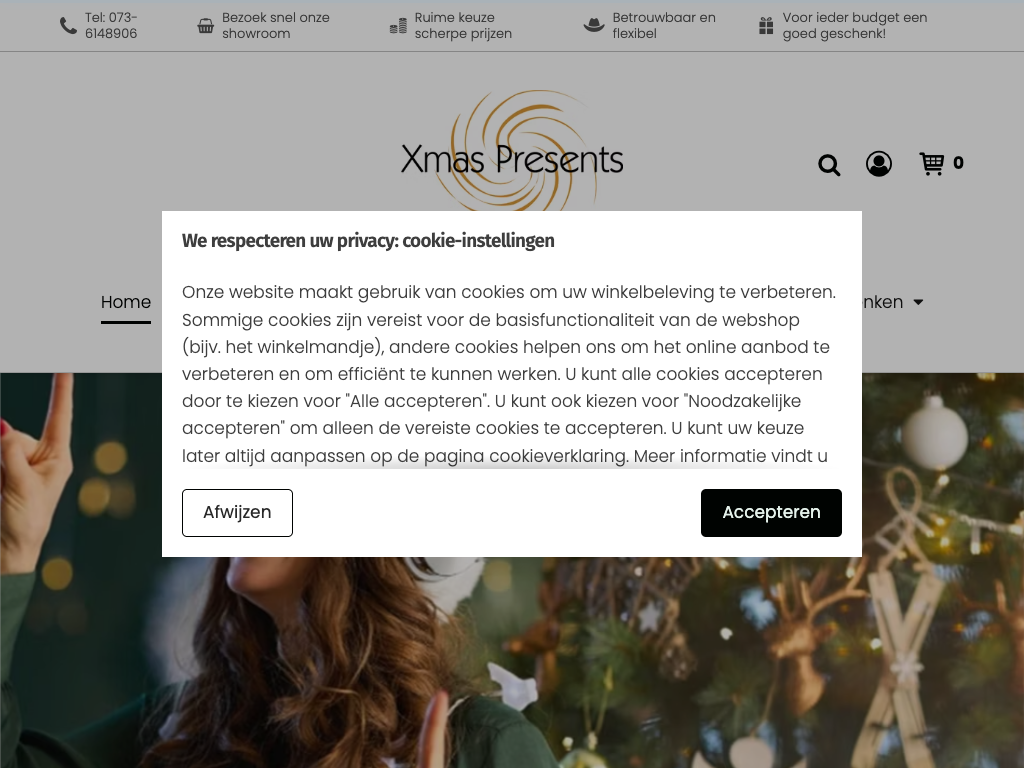Expand the dropdown arrow beside the partially hidden menu item
This screenshot has height=768, width=1024.
918,302
